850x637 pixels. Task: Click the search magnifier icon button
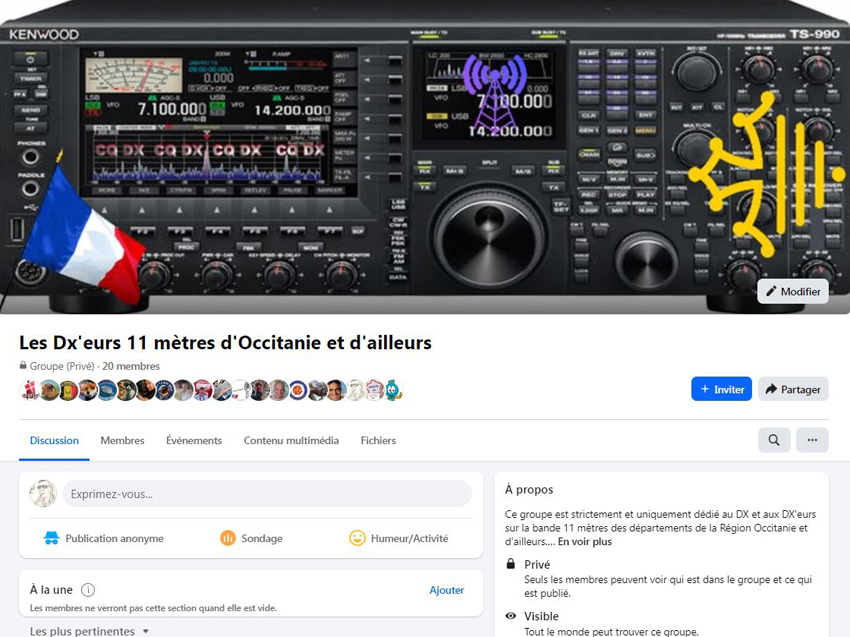774,440
